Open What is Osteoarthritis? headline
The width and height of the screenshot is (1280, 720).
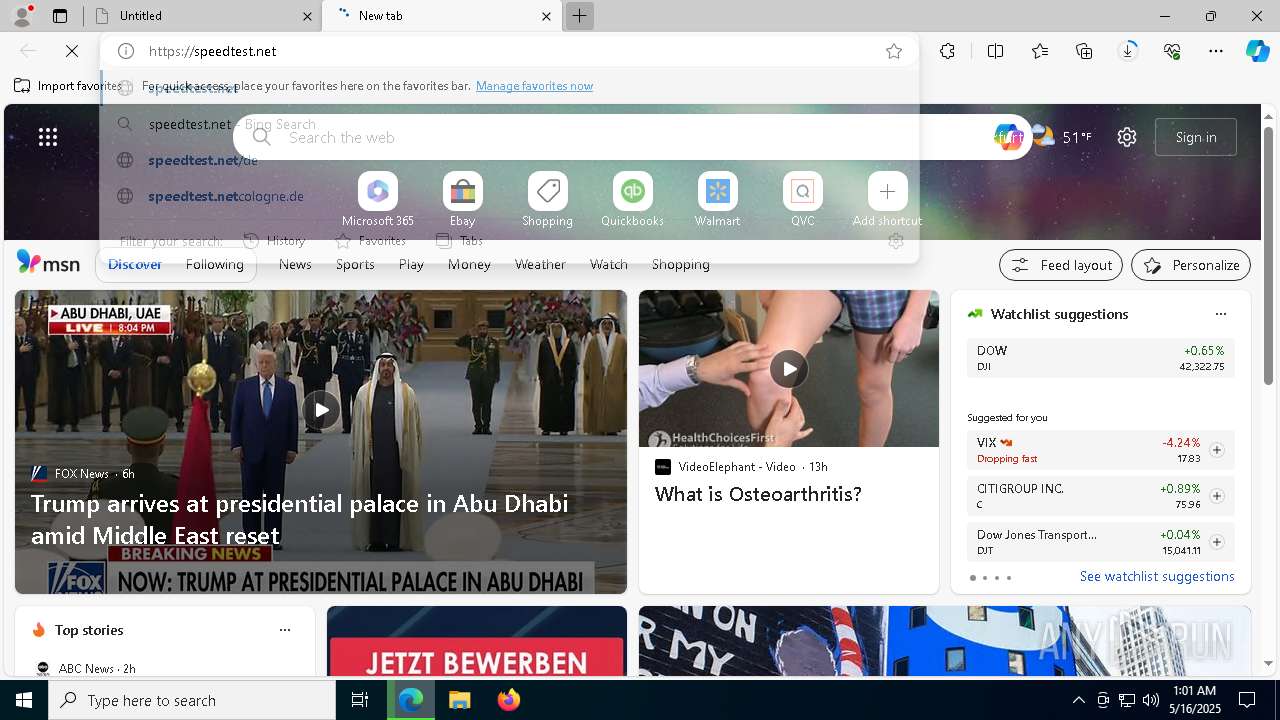click(x=758, y=494)
